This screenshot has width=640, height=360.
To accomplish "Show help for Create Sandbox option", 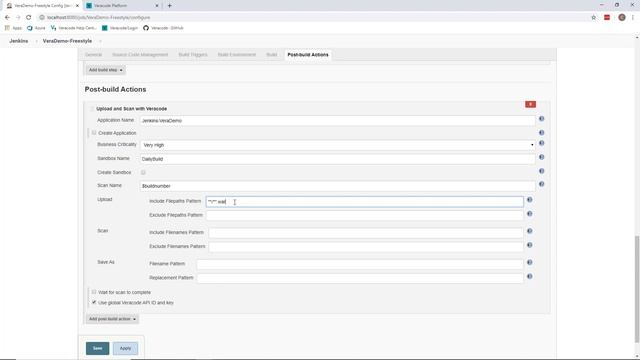I will click(541, 171).
